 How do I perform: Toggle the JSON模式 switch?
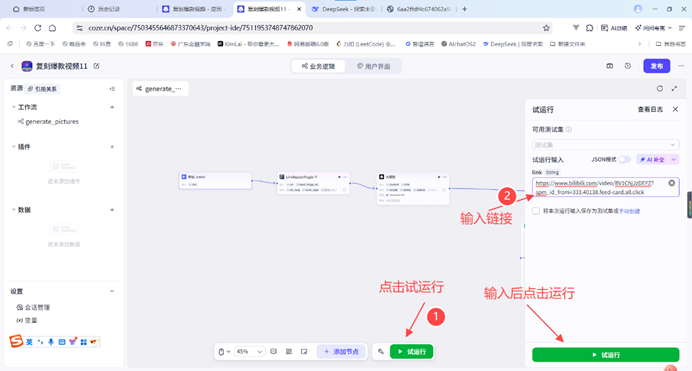point(624,159)
